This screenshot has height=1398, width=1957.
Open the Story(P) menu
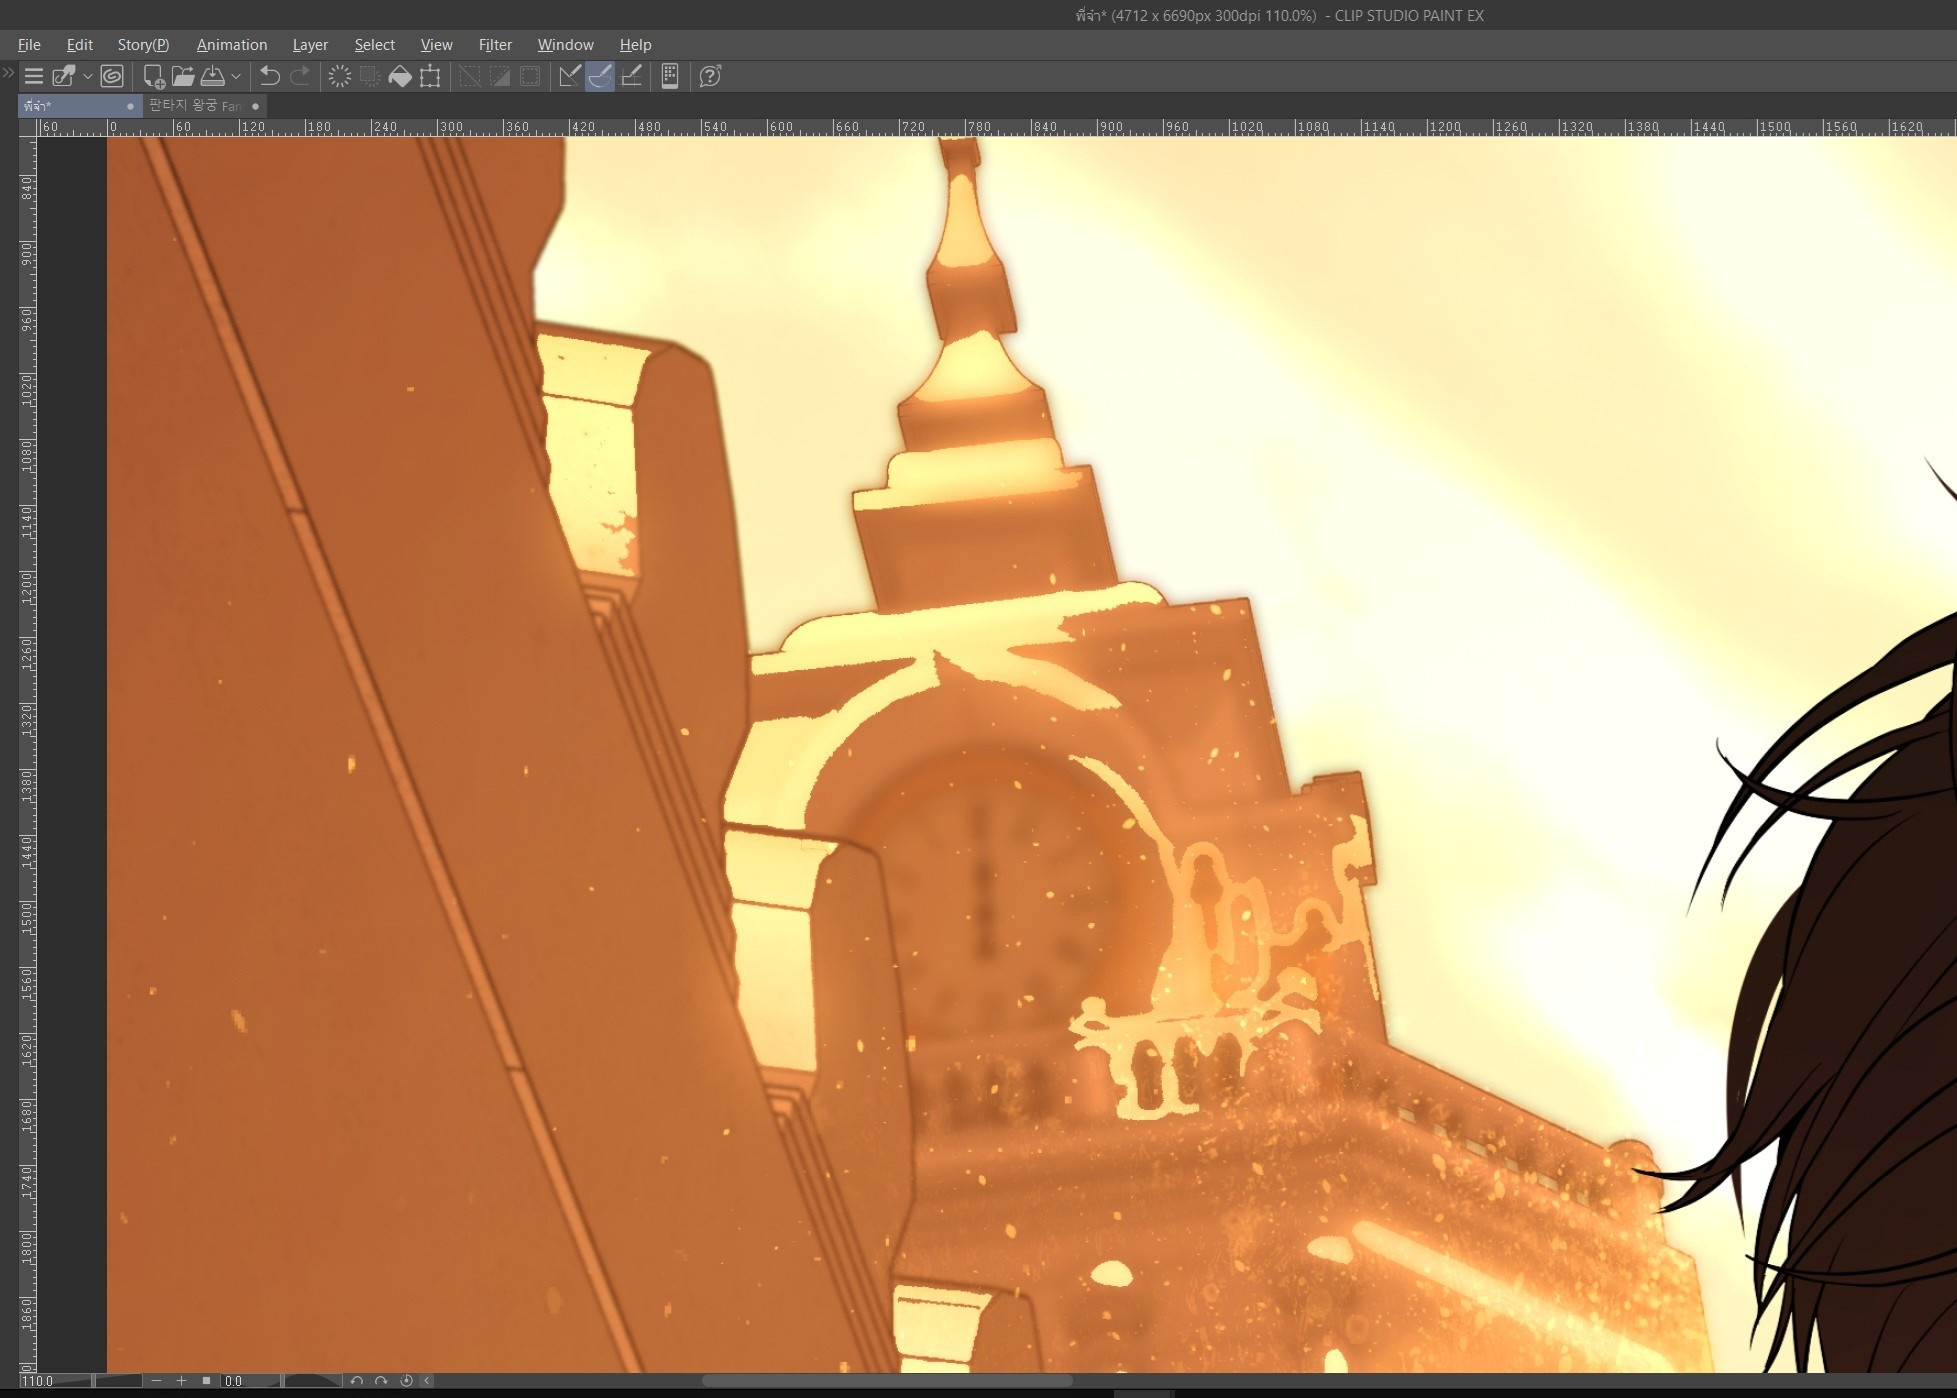[x=143, y=45]
